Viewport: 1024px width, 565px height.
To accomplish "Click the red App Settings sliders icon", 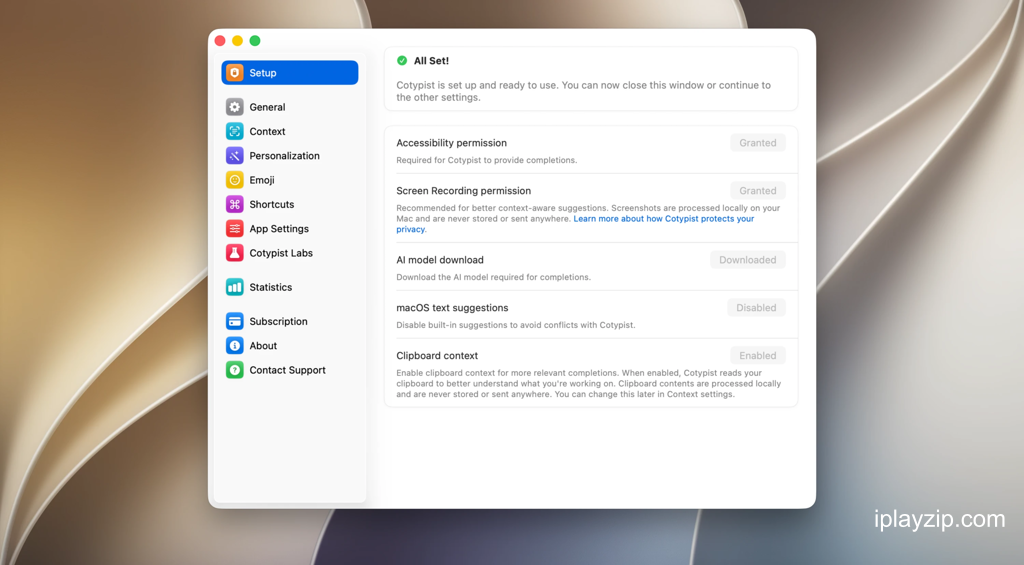I will coord(234,229).
